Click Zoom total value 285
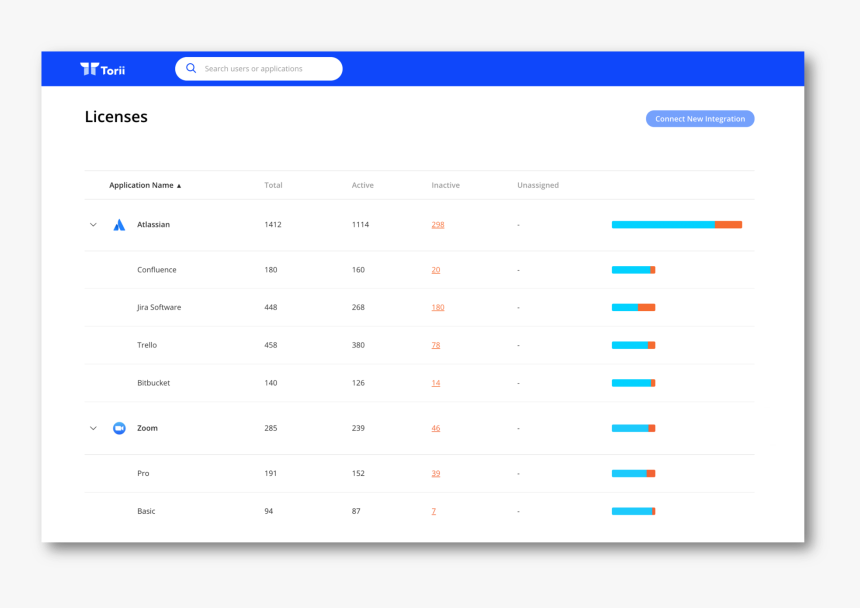860x608 pixels. [x=270, y=428]
